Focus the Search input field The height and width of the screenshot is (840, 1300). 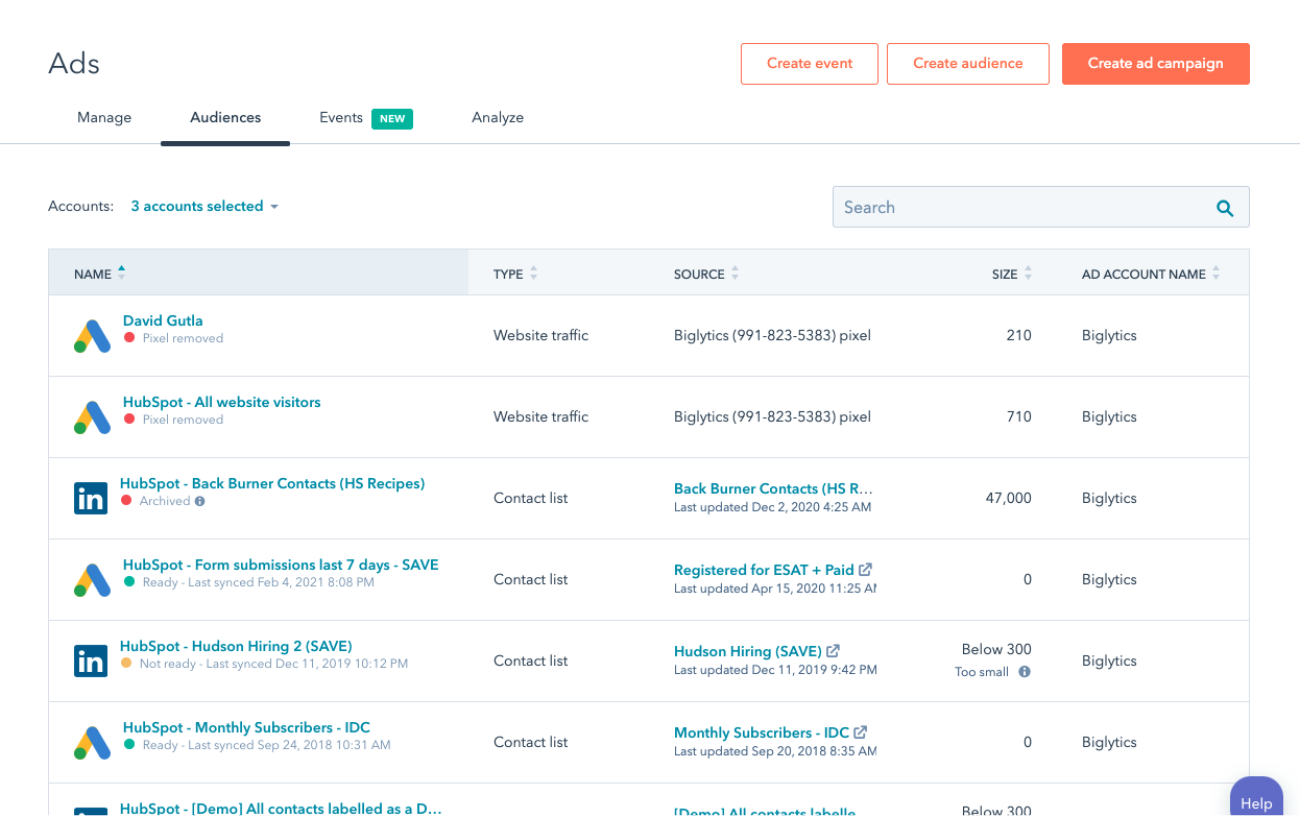pos(1041,207)
